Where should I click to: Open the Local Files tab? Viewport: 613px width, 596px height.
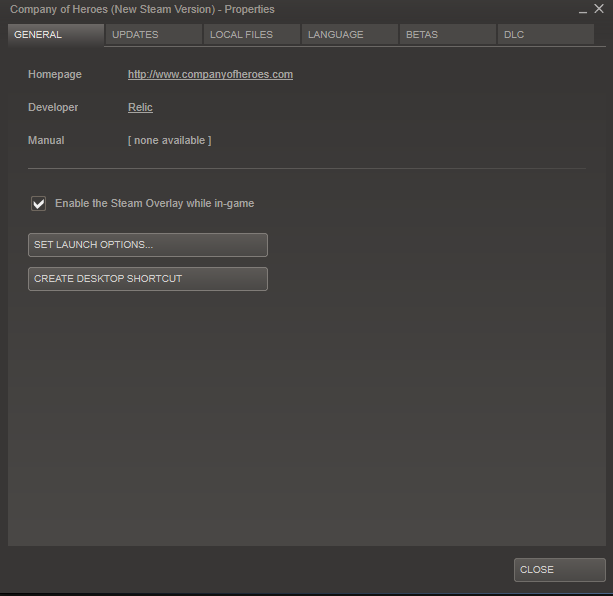[252, 35]
